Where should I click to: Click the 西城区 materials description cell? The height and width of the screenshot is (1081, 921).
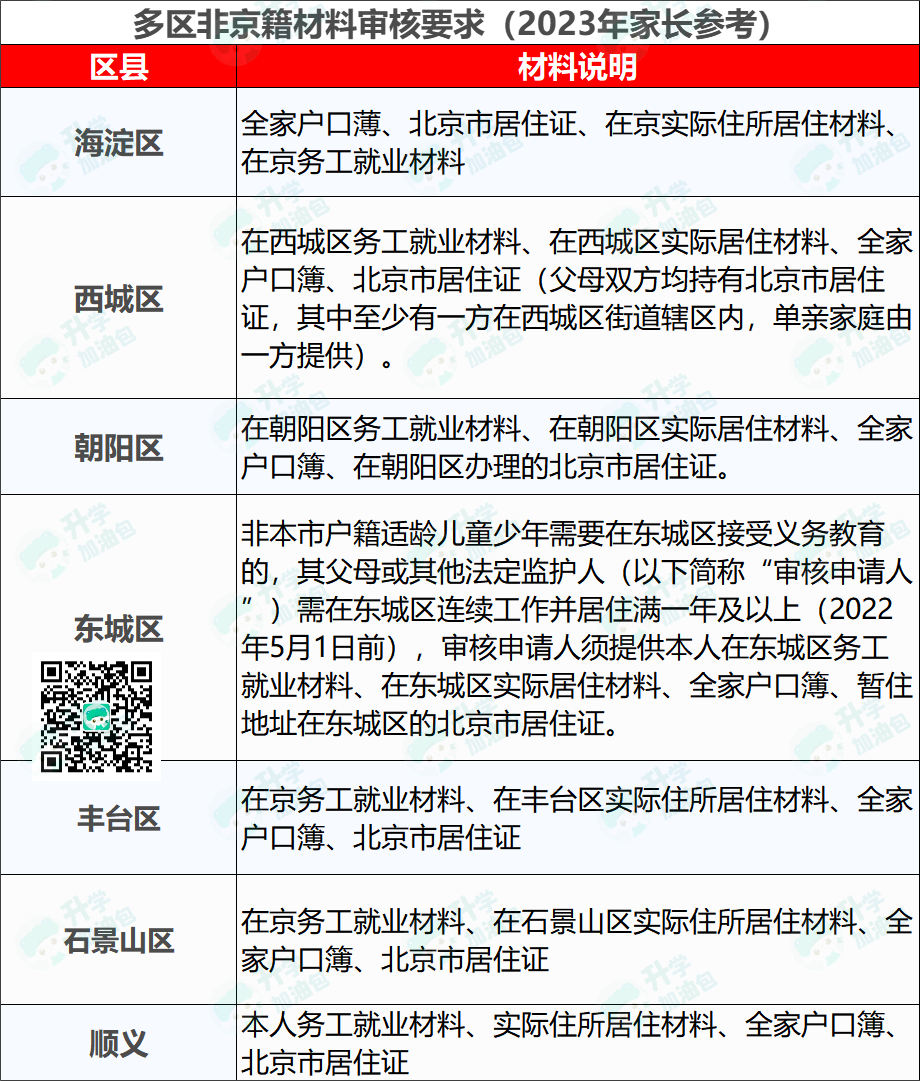click(x=578, y=298)
